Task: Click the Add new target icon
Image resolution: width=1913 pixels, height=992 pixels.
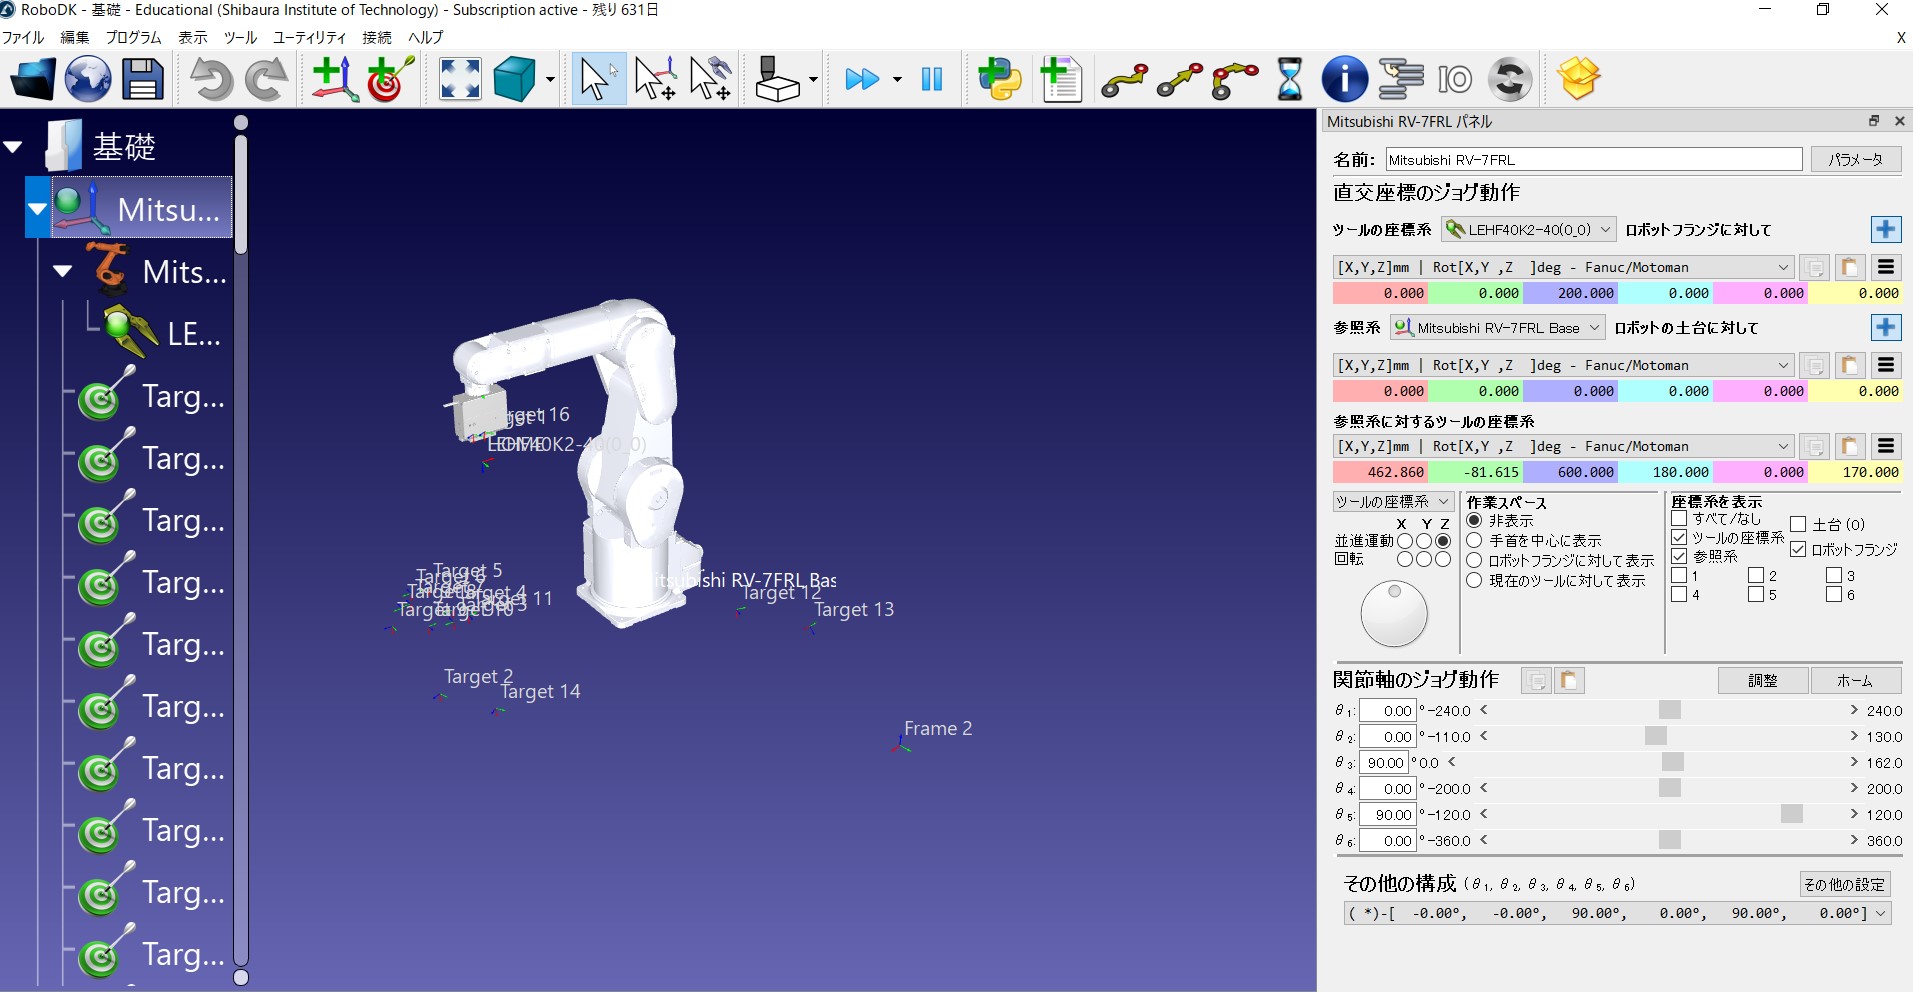Action: tap(391, 79)
